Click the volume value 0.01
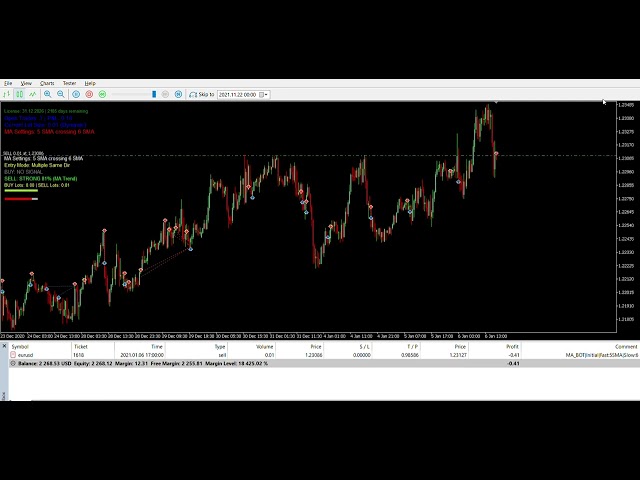 click(x=269, y=355)
